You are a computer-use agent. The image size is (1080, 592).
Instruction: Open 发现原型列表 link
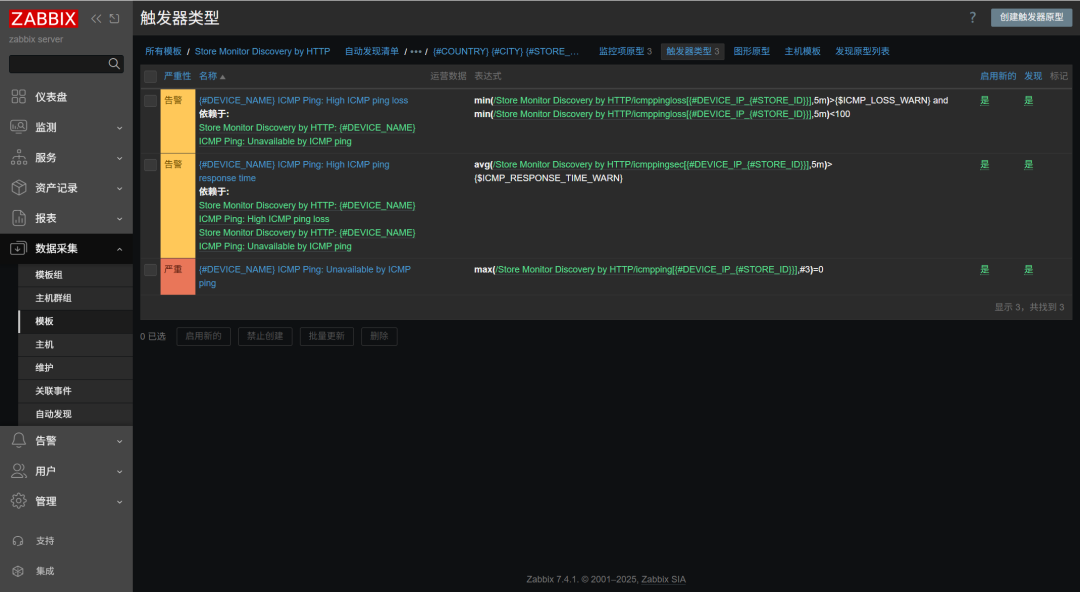click(862, 52)
